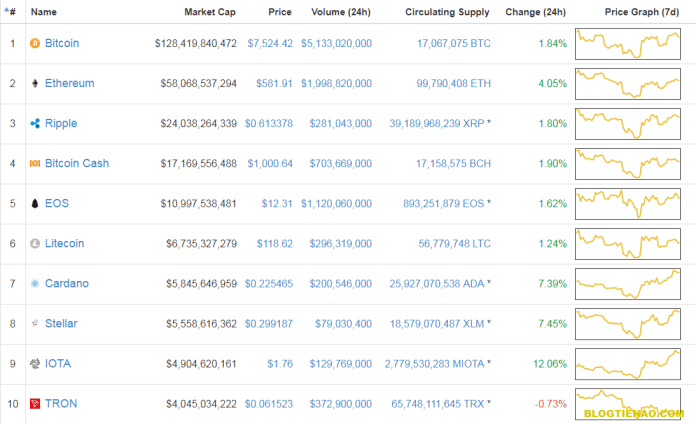
Task: Open Cardano 7-day price graph thumbnail
Action: (x=628, y=284)
